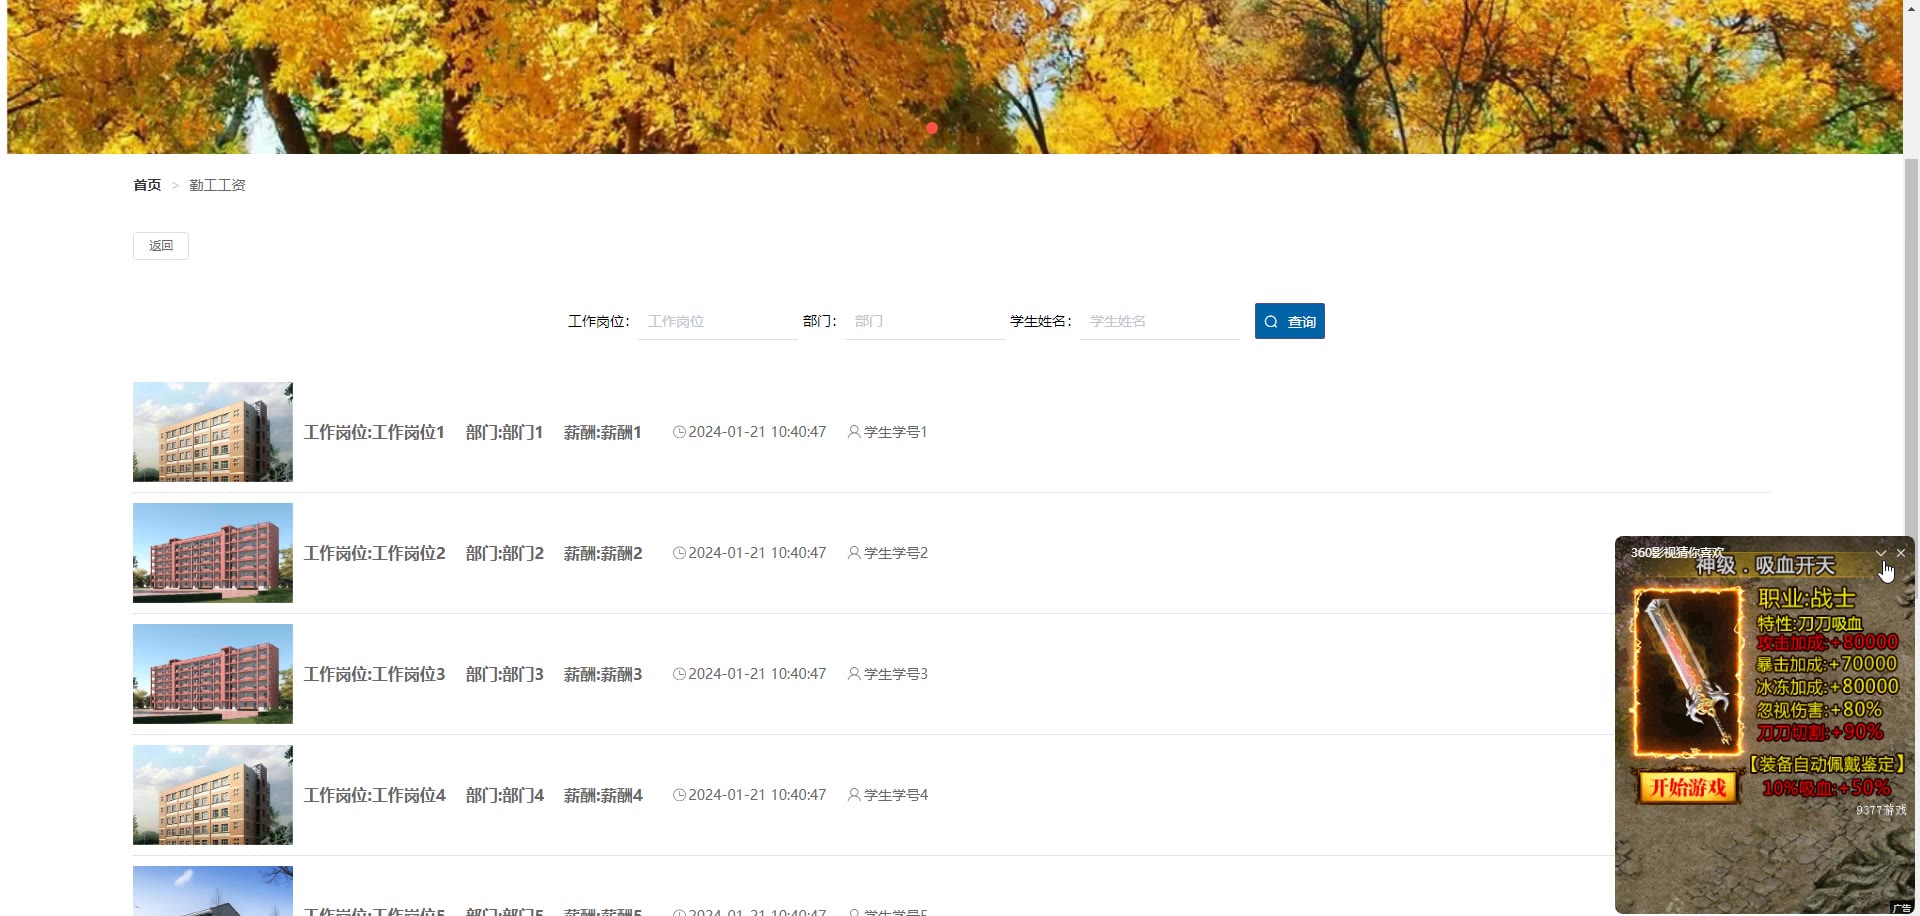Click 学生学号3 text

pos(896,674)
